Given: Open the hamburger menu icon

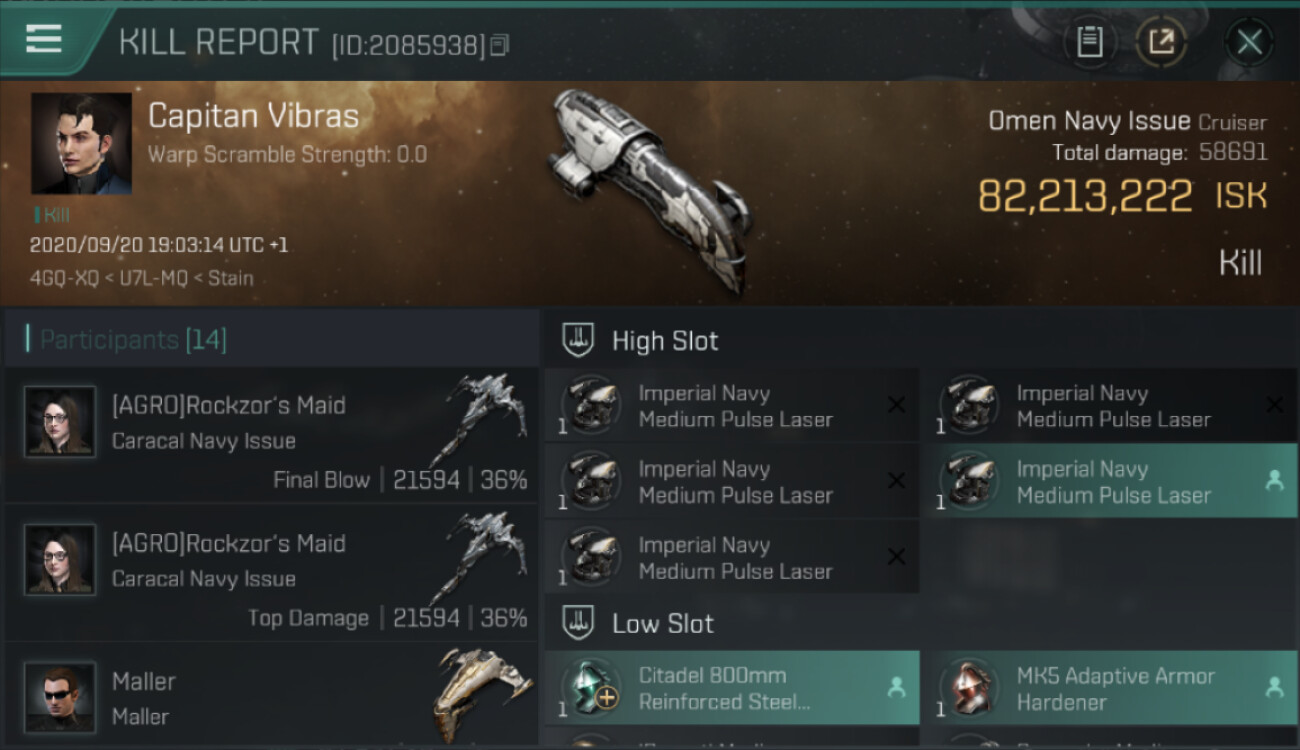Looking at the screenshot, I should pos(44,41).
